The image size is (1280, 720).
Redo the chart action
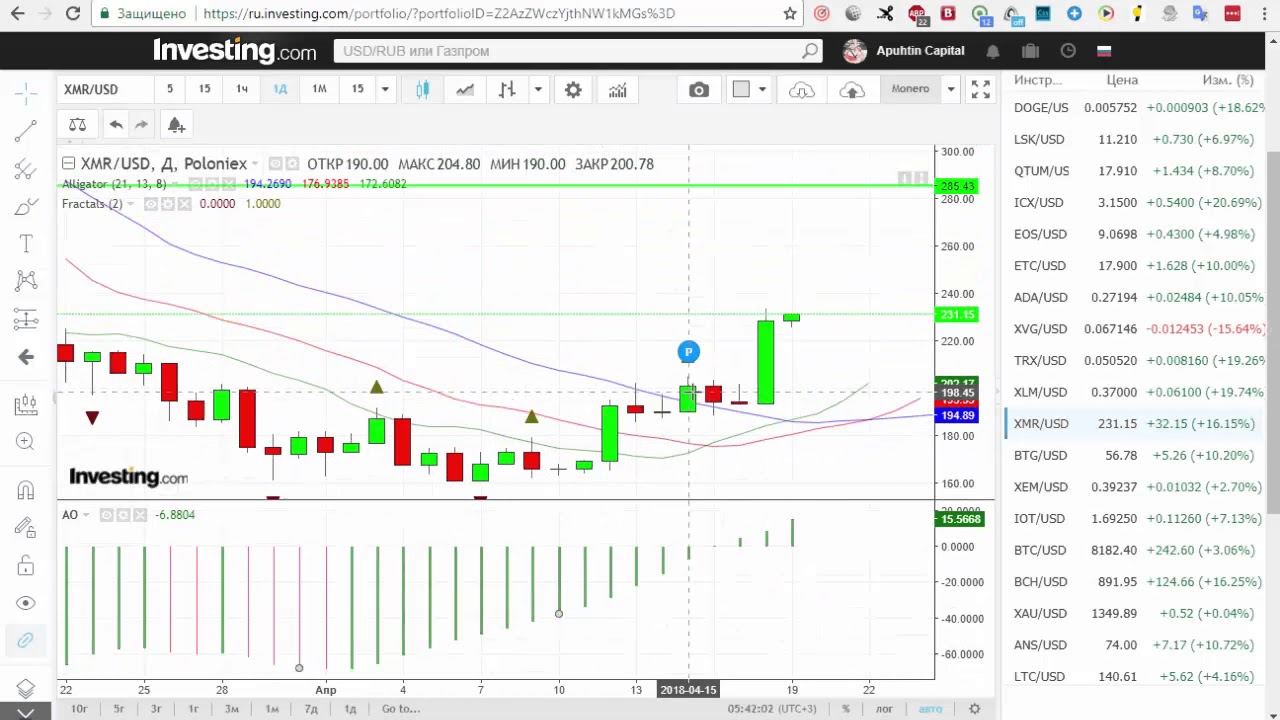click(142, 125)
